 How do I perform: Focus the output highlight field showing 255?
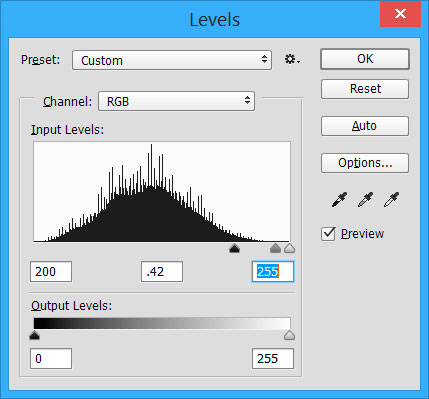pyautogui.click(x=273, y=359)
